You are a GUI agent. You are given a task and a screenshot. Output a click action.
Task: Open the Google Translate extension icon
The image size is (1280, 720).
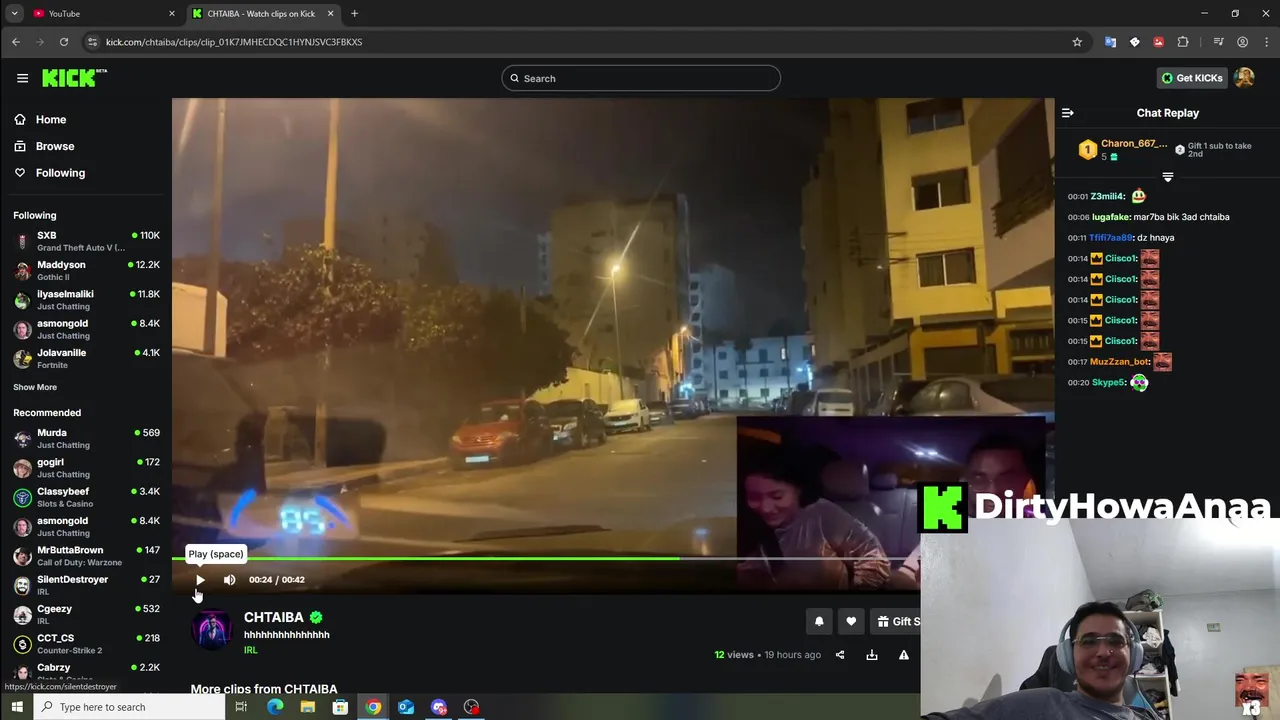click(1110, 42)
